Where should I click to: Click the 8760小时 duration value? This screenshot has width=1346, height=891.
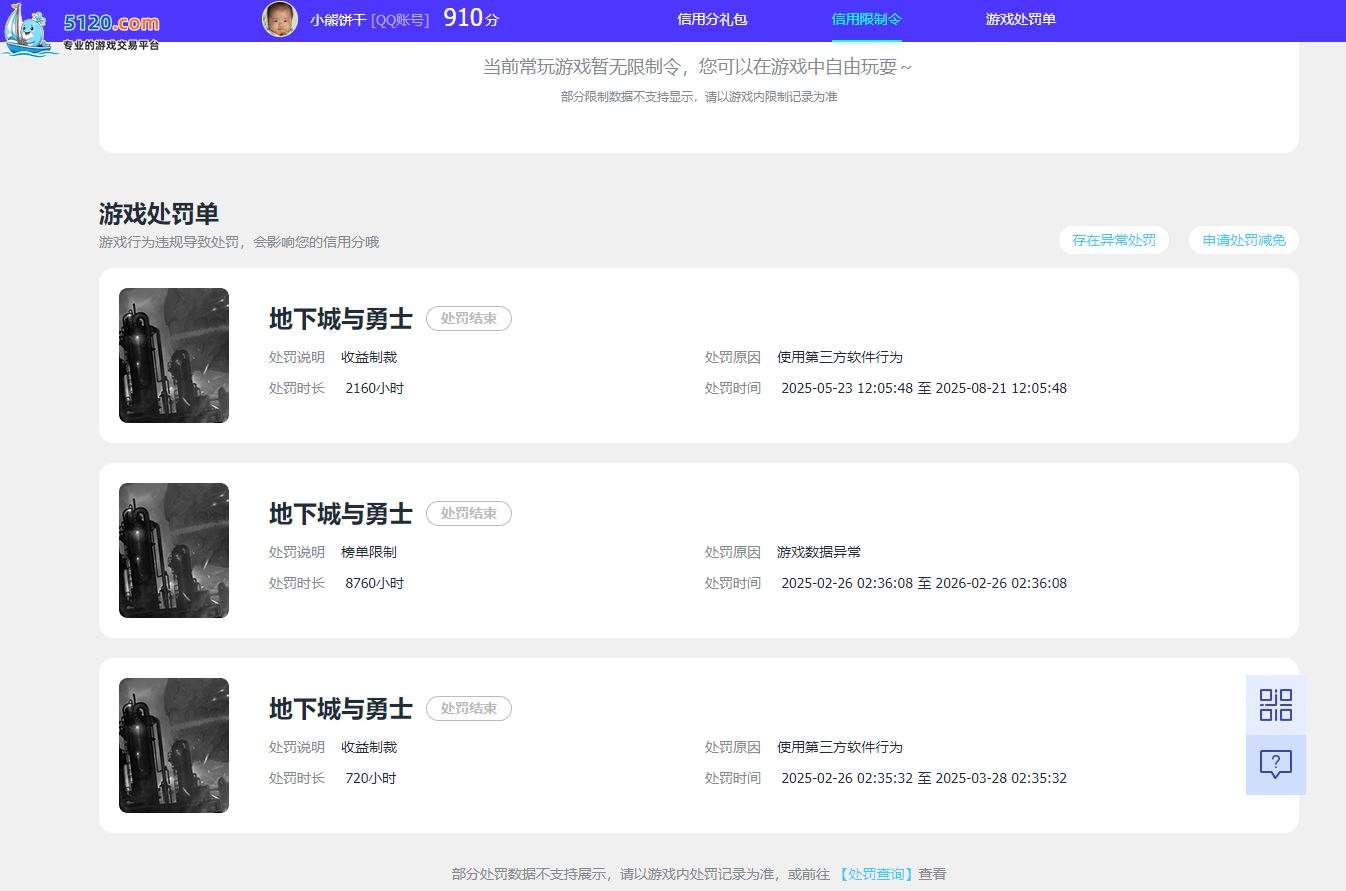[374, 583]
